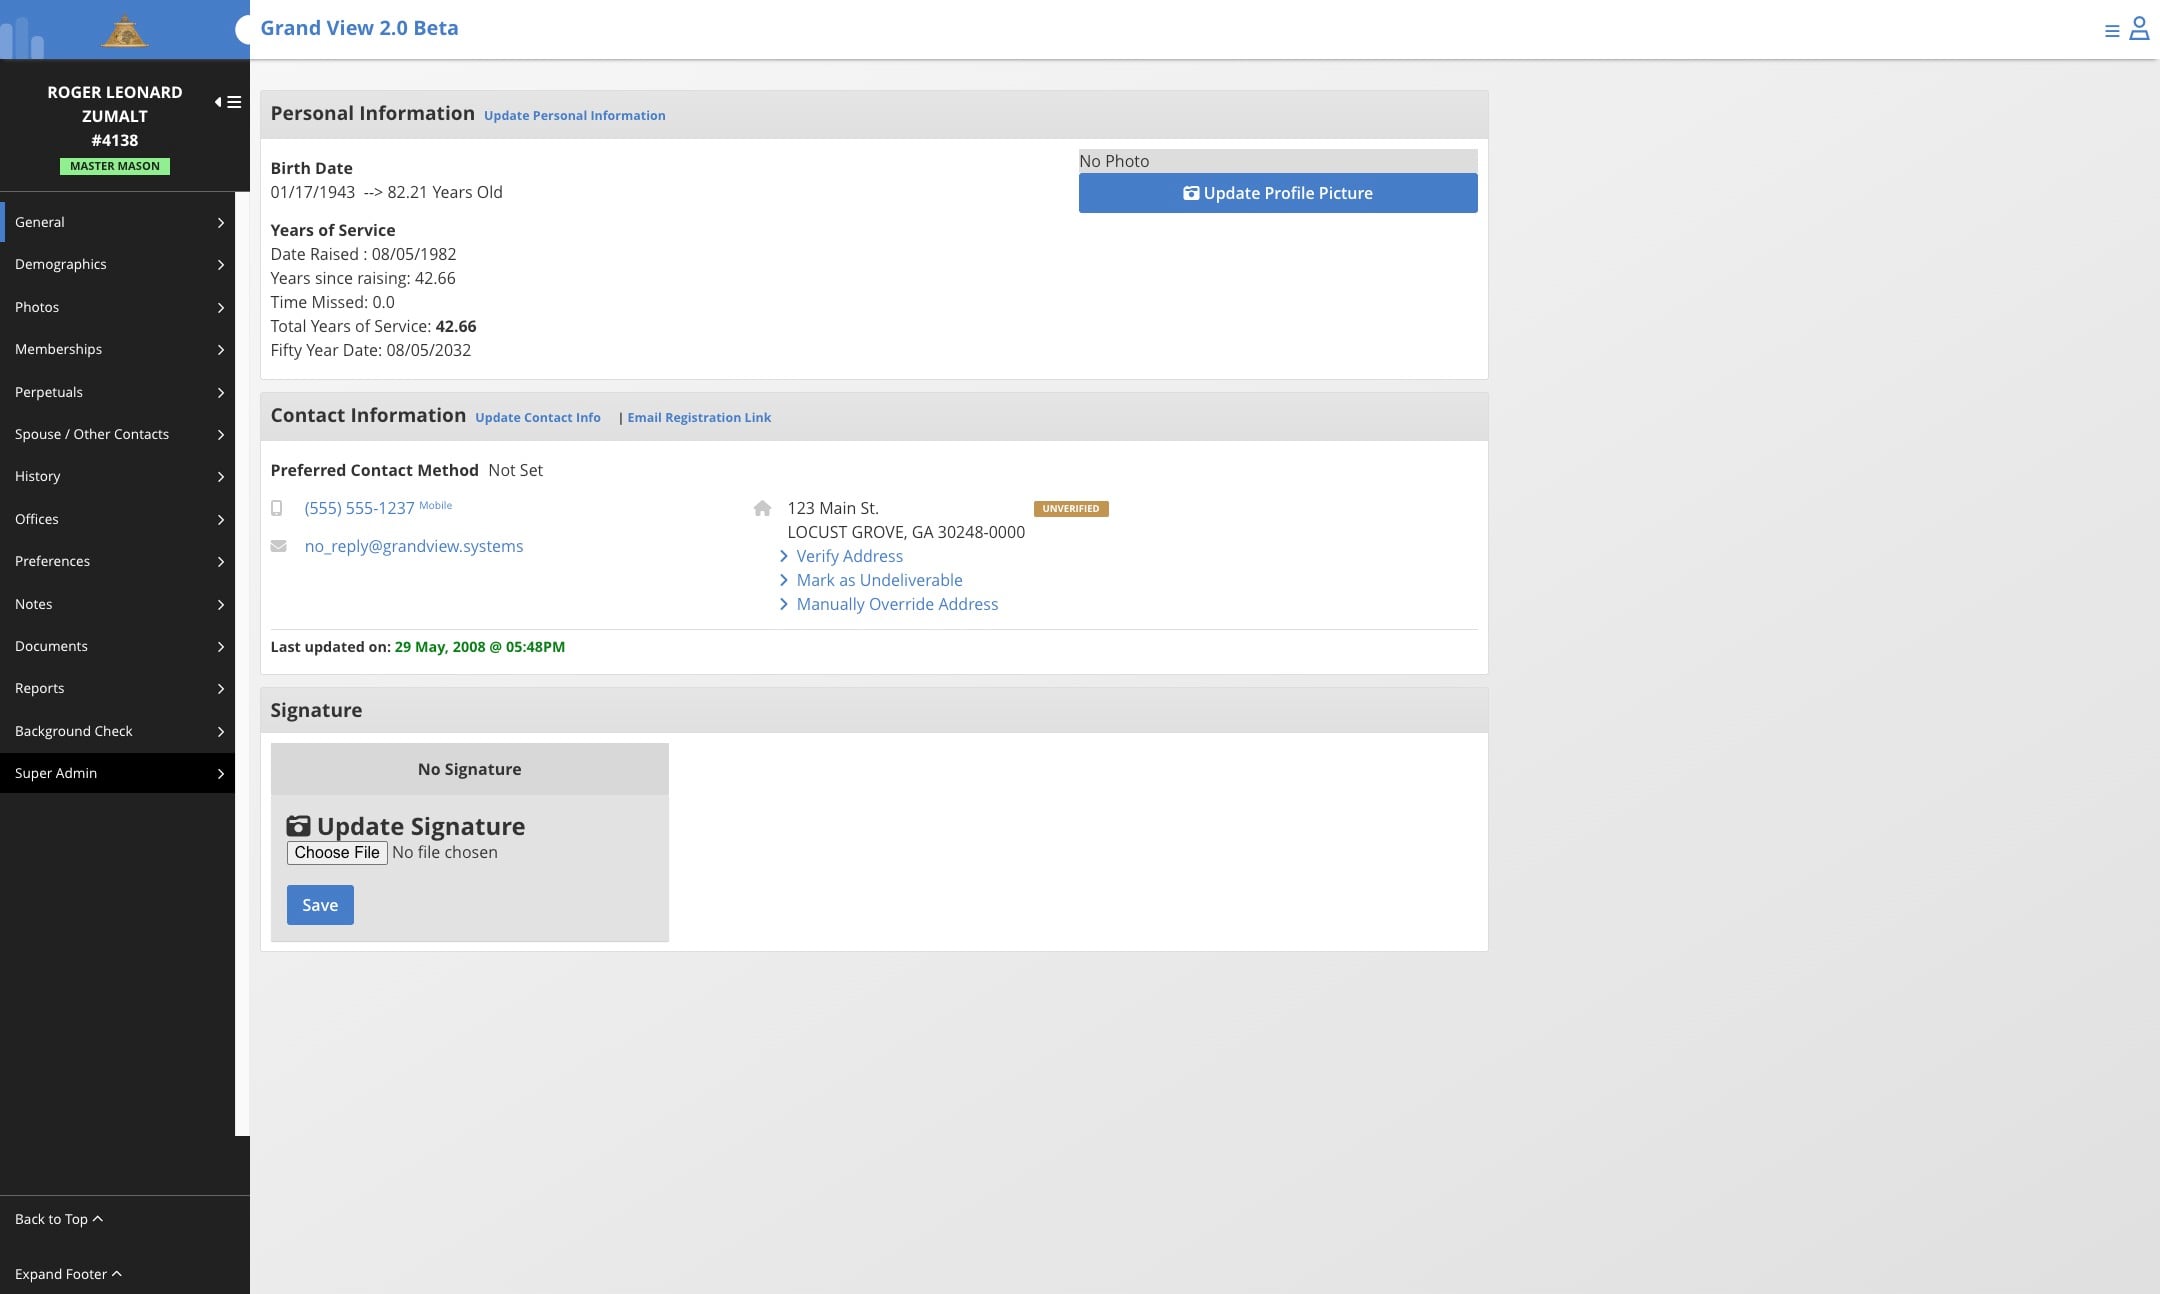The width and height of the screenshot is (2160, 1294).
Task: Click Expand Footer
Action: click(68, 1274)
